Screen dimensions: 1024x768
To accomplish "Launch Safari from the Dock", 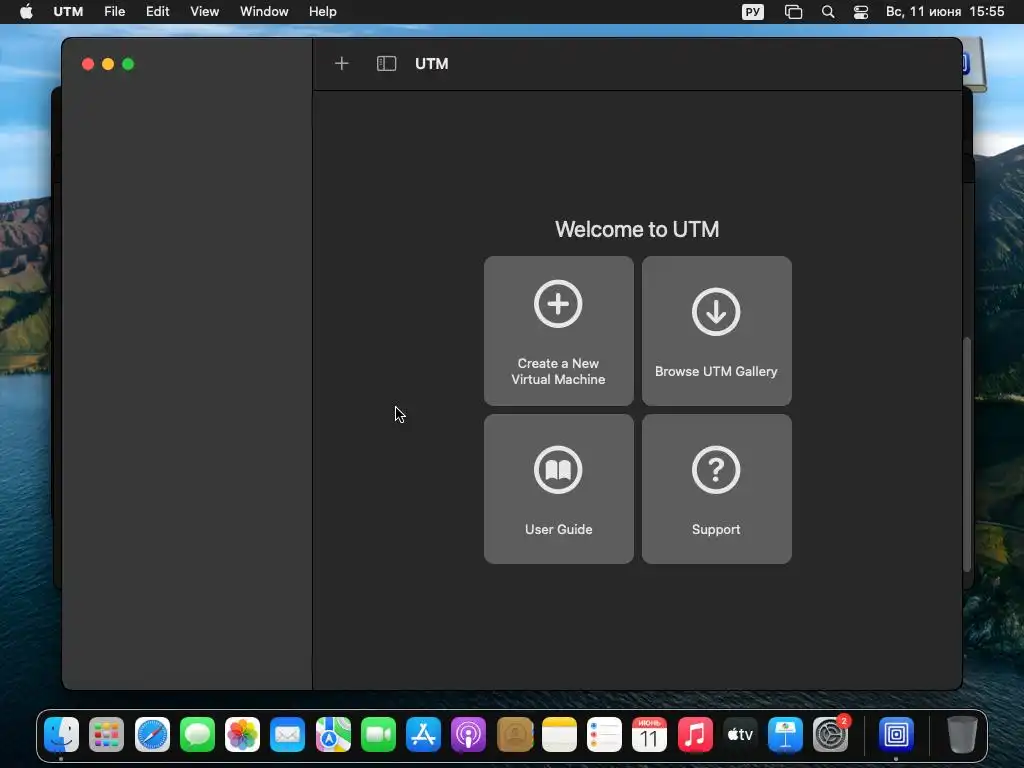I will click(152, 734).
